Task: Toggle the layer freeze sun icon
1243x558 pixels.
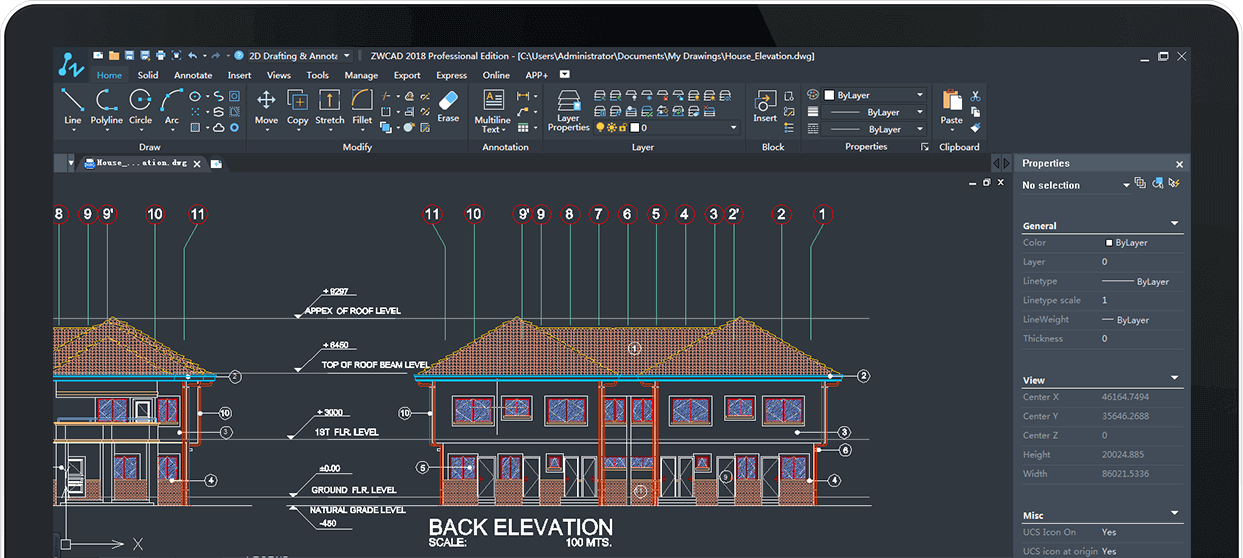Action: click(611, 128)
